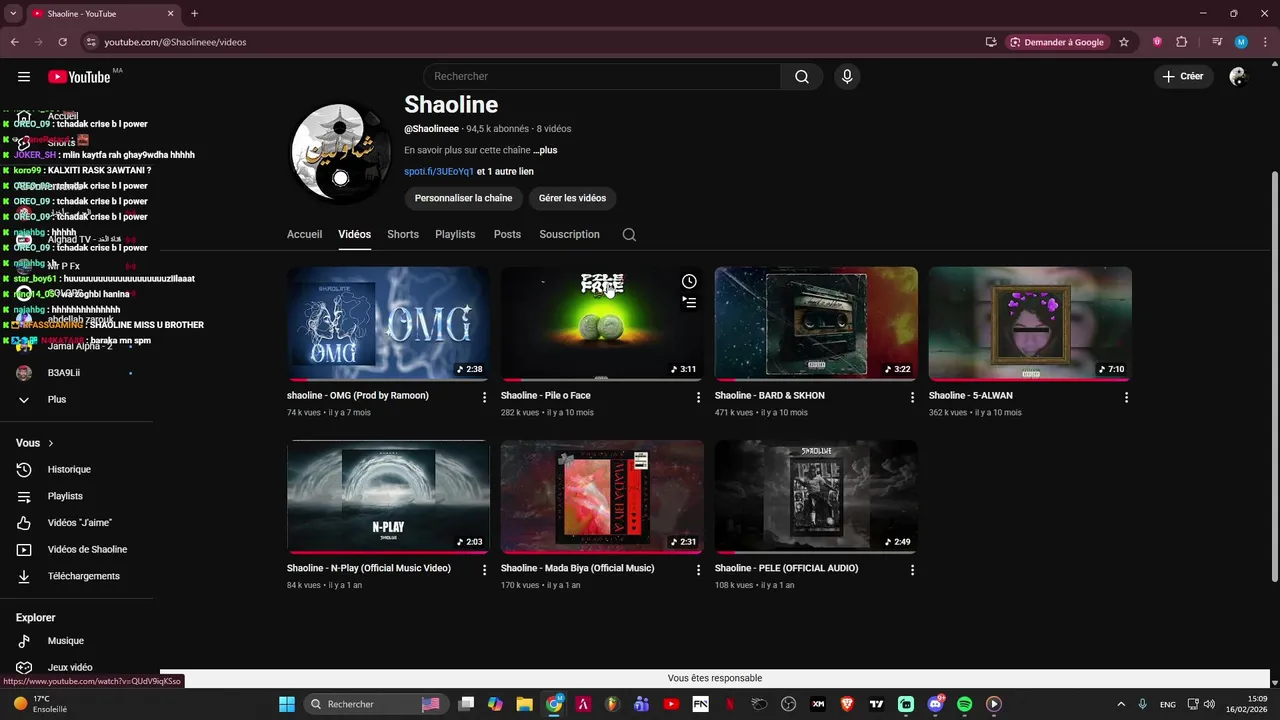Click the 5-ALWAN video thumbnail

1030,324
